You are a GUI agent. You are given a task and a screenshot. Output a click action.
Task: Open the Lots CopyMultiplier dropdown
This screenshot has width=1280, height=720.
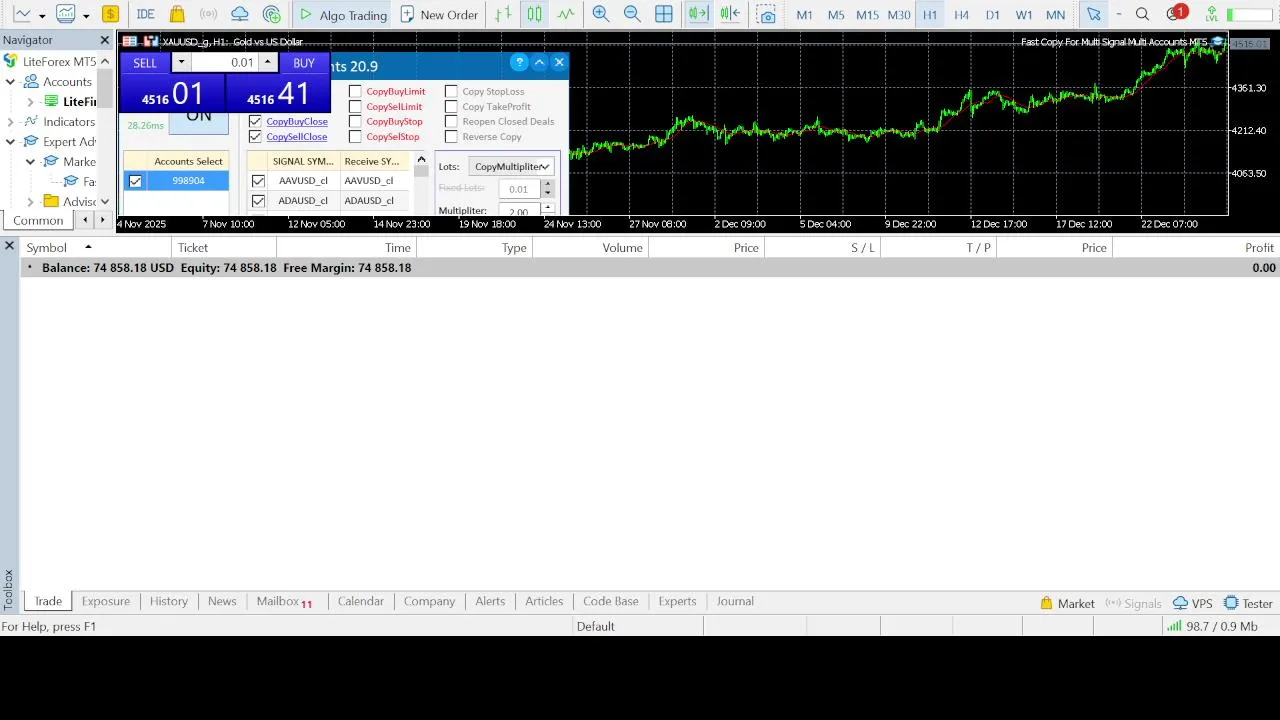pyautogui.click(x=511, y=167)
